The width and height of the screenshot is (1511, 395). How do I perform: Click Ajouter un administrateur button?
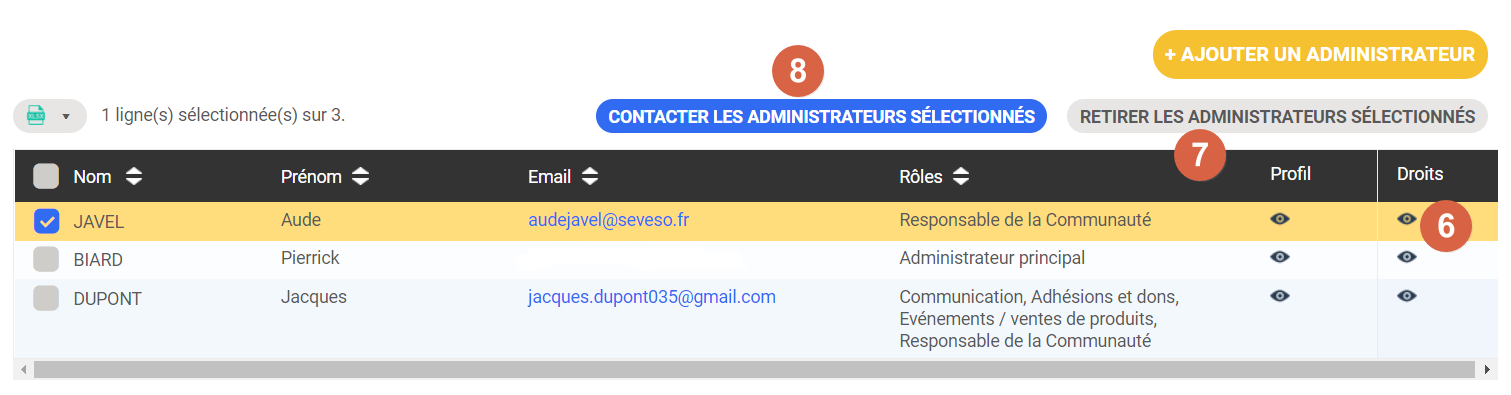pos(1320,54)
